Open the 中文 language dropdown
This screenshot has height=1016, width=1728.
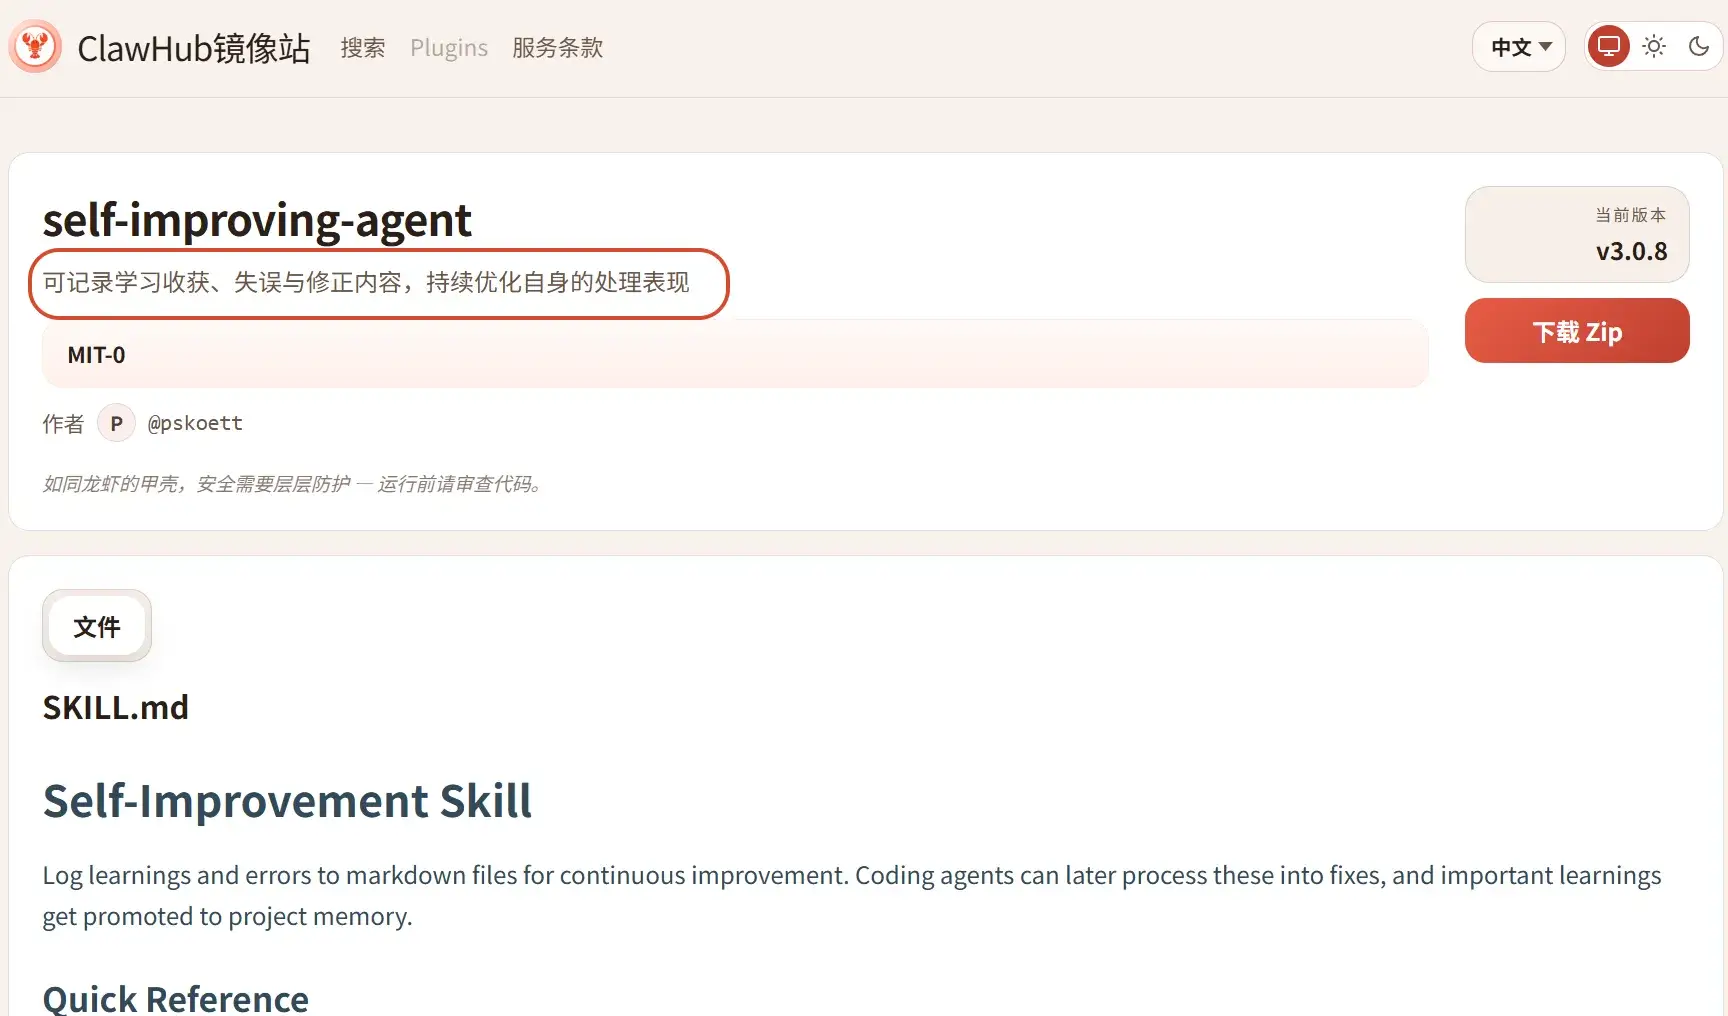(1519, 47)
